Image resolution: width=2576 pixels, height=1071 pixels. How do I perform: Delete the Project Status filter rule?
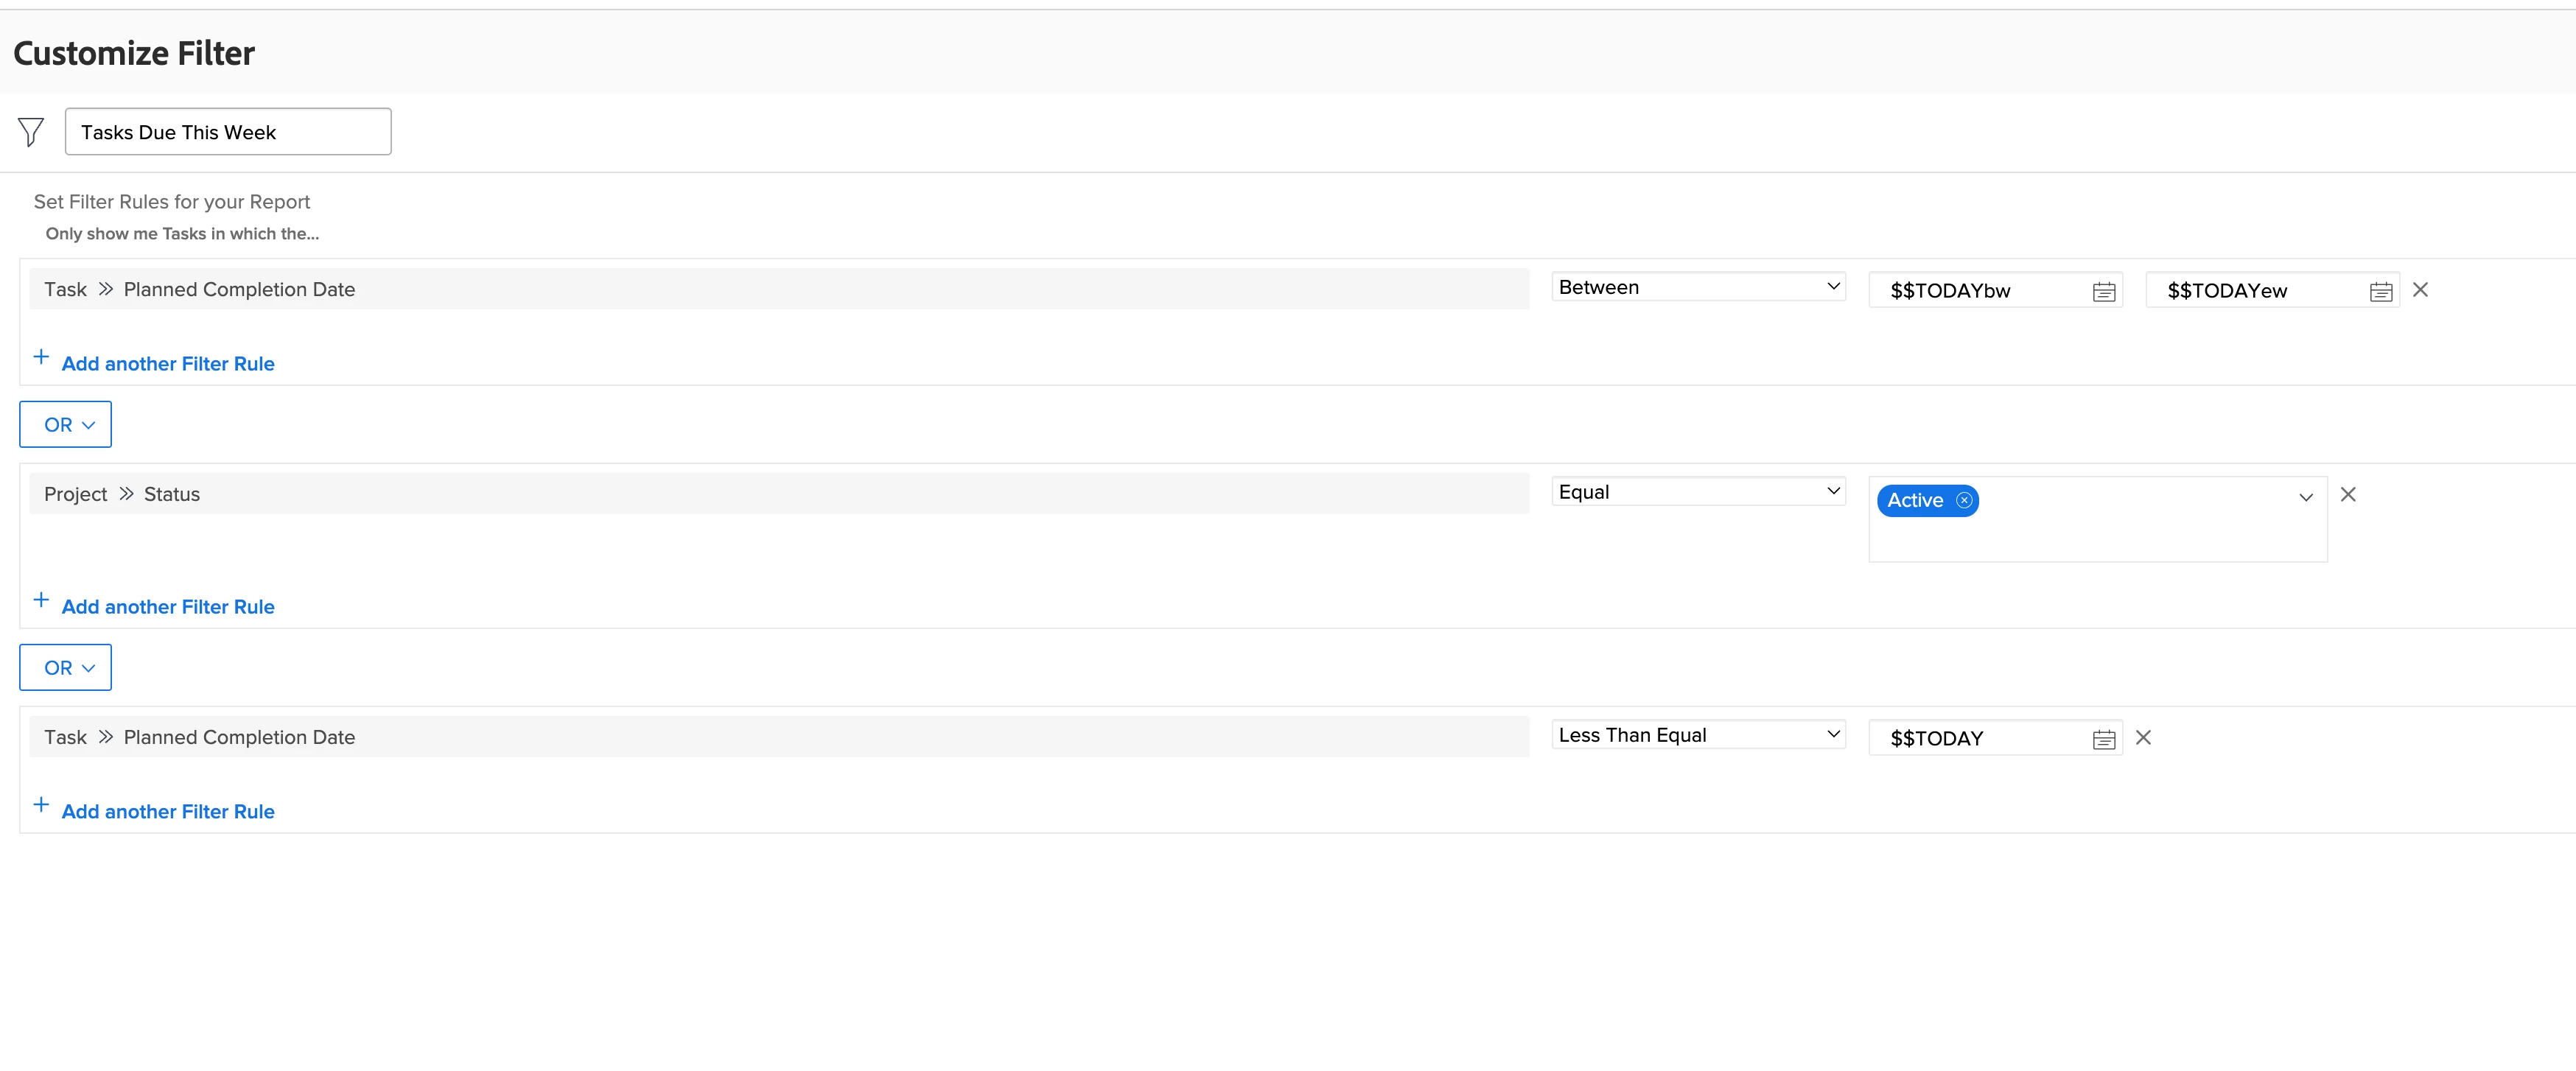pyautogui.click(x=2348, y=494)
